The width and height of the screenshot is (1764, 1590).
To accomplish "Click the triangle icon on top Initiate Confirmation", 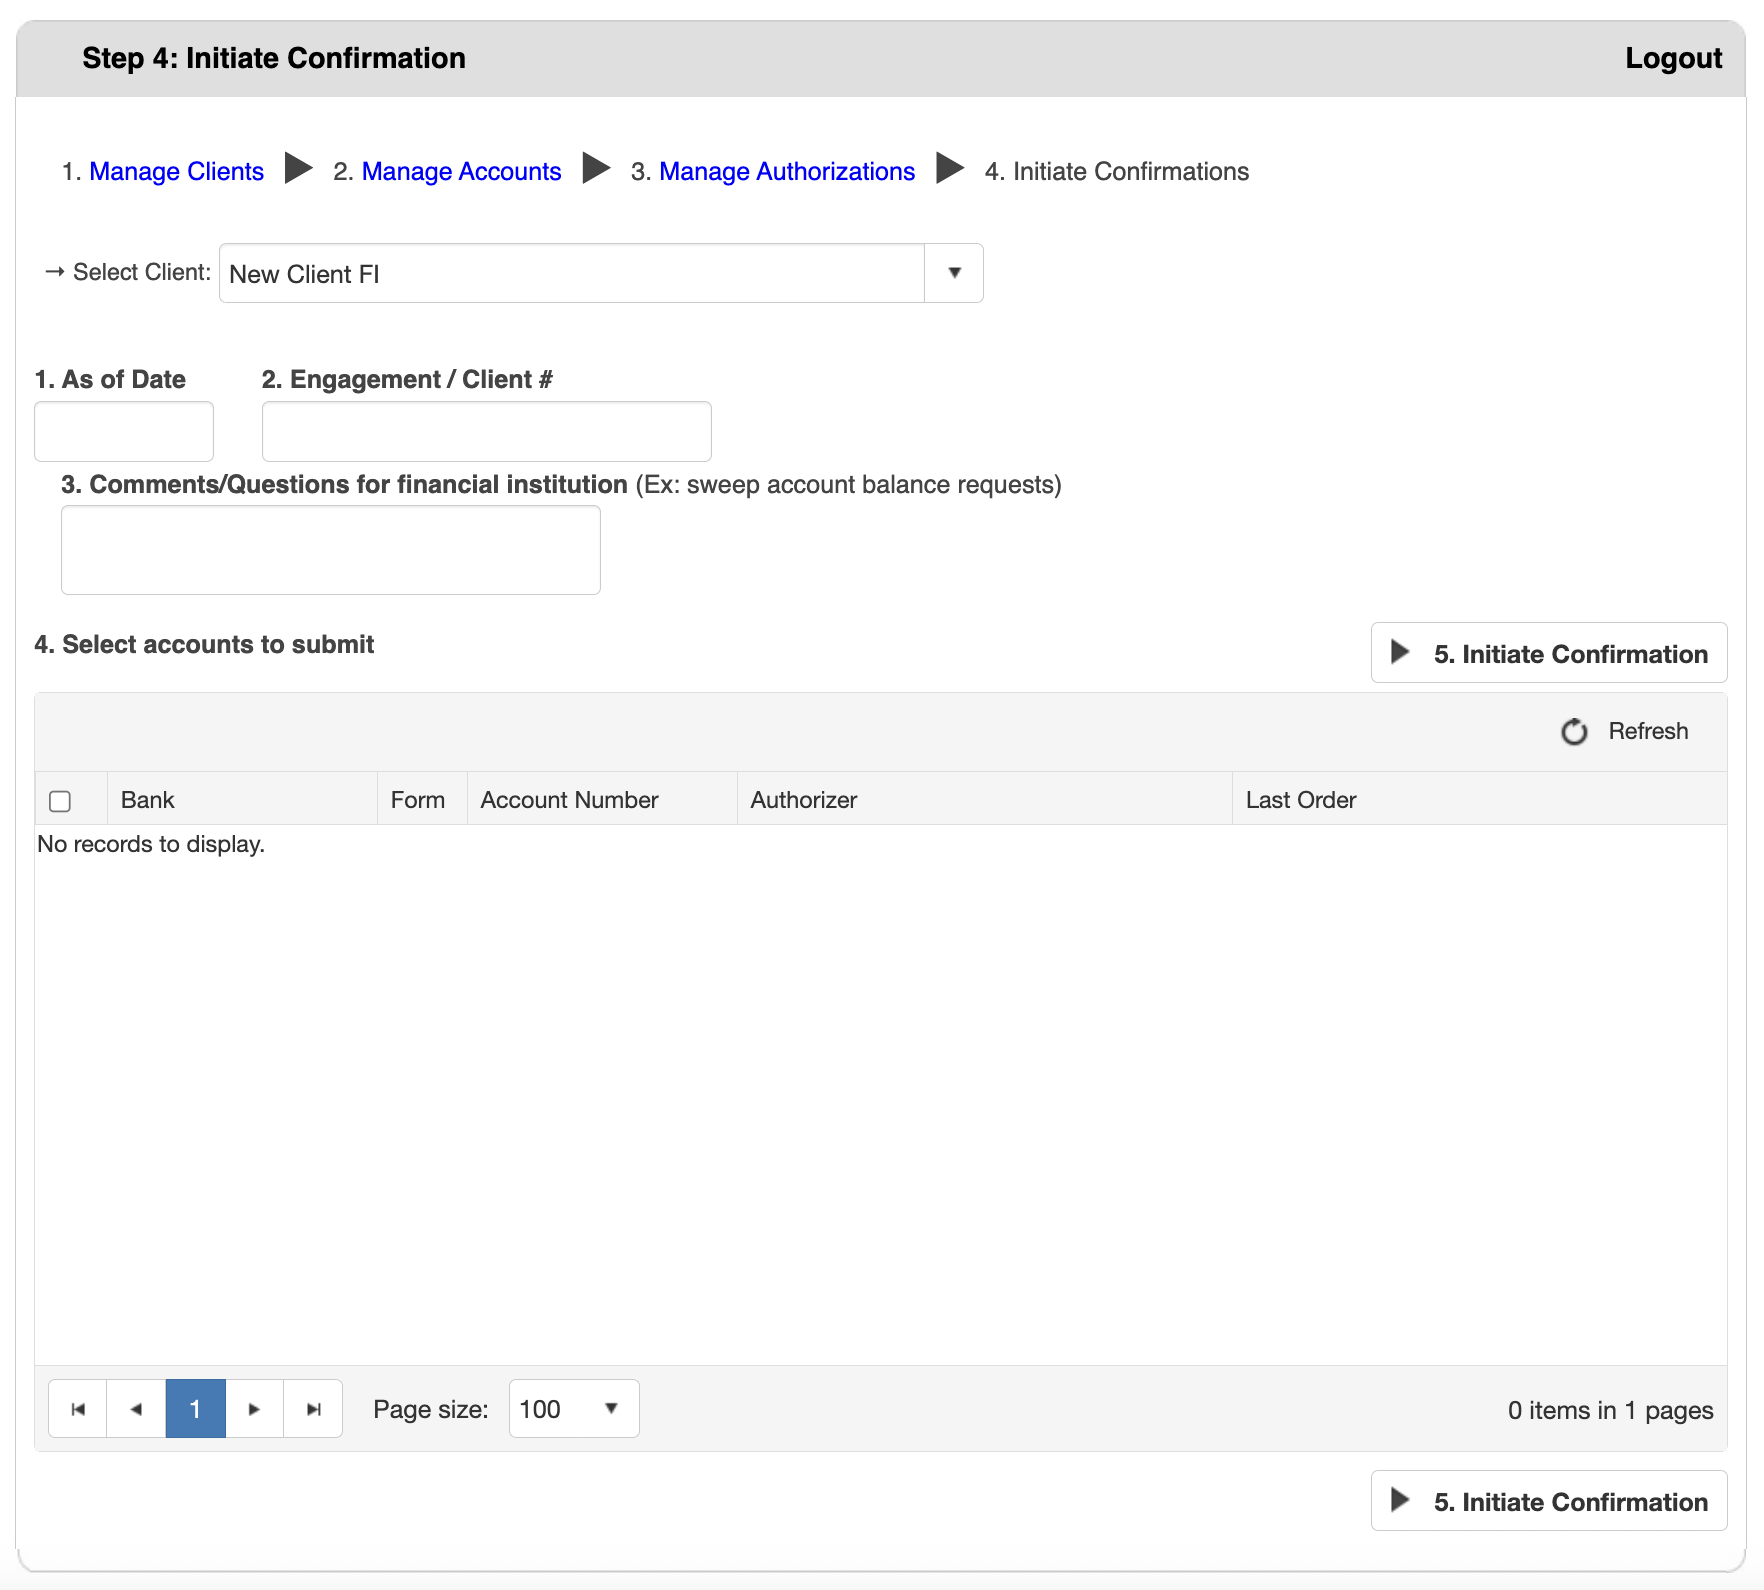I will point(1399,653).
